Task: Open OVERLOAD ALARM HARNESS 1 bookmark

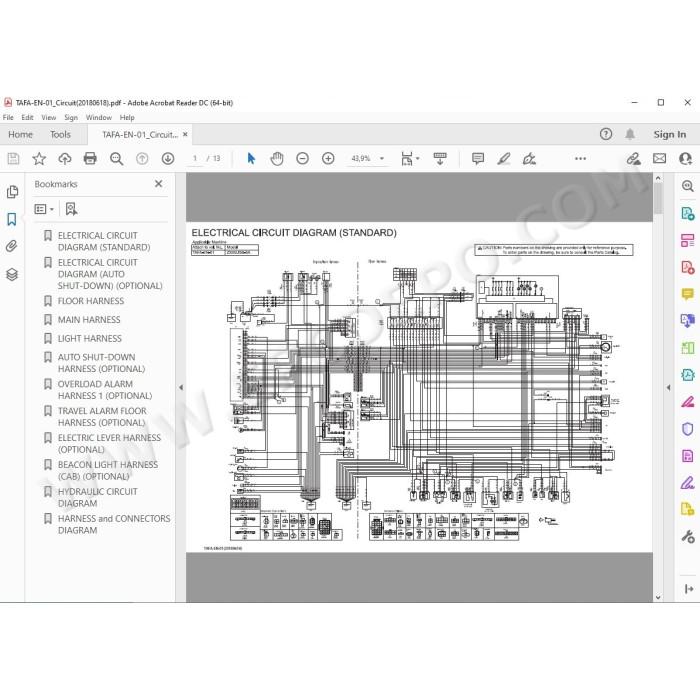Action: point(104,390)
